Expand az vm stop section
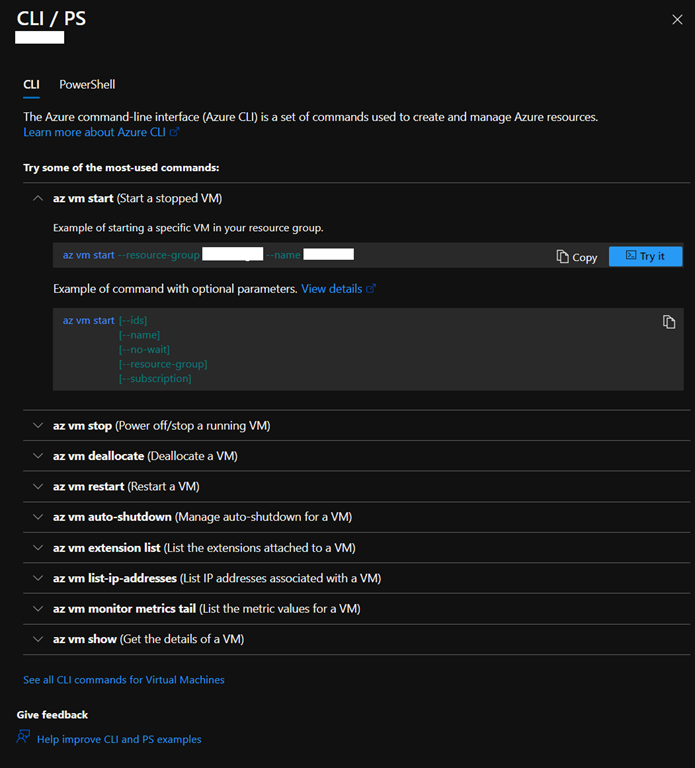This screenshot has height=768, width=695. click(x=357, y=426)
